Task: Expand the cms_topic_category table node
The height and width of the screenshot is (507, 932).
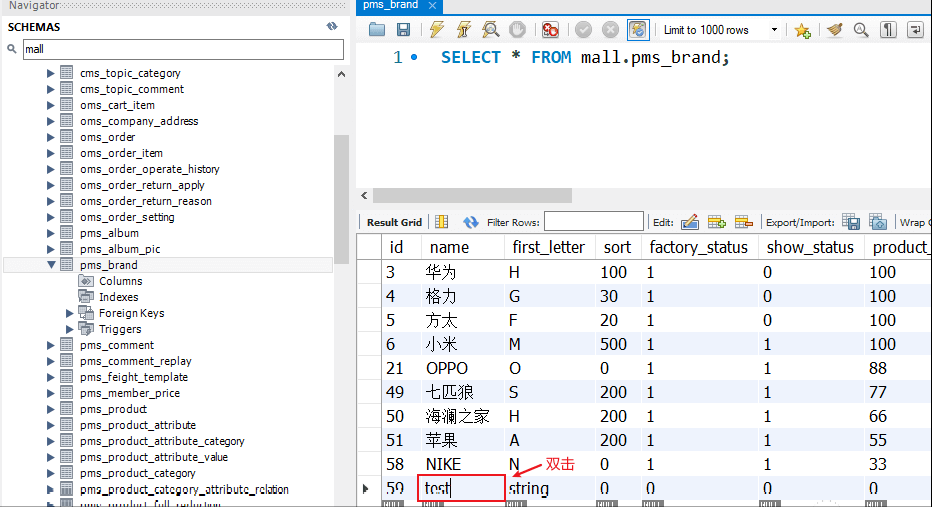Action: [51, 73]
